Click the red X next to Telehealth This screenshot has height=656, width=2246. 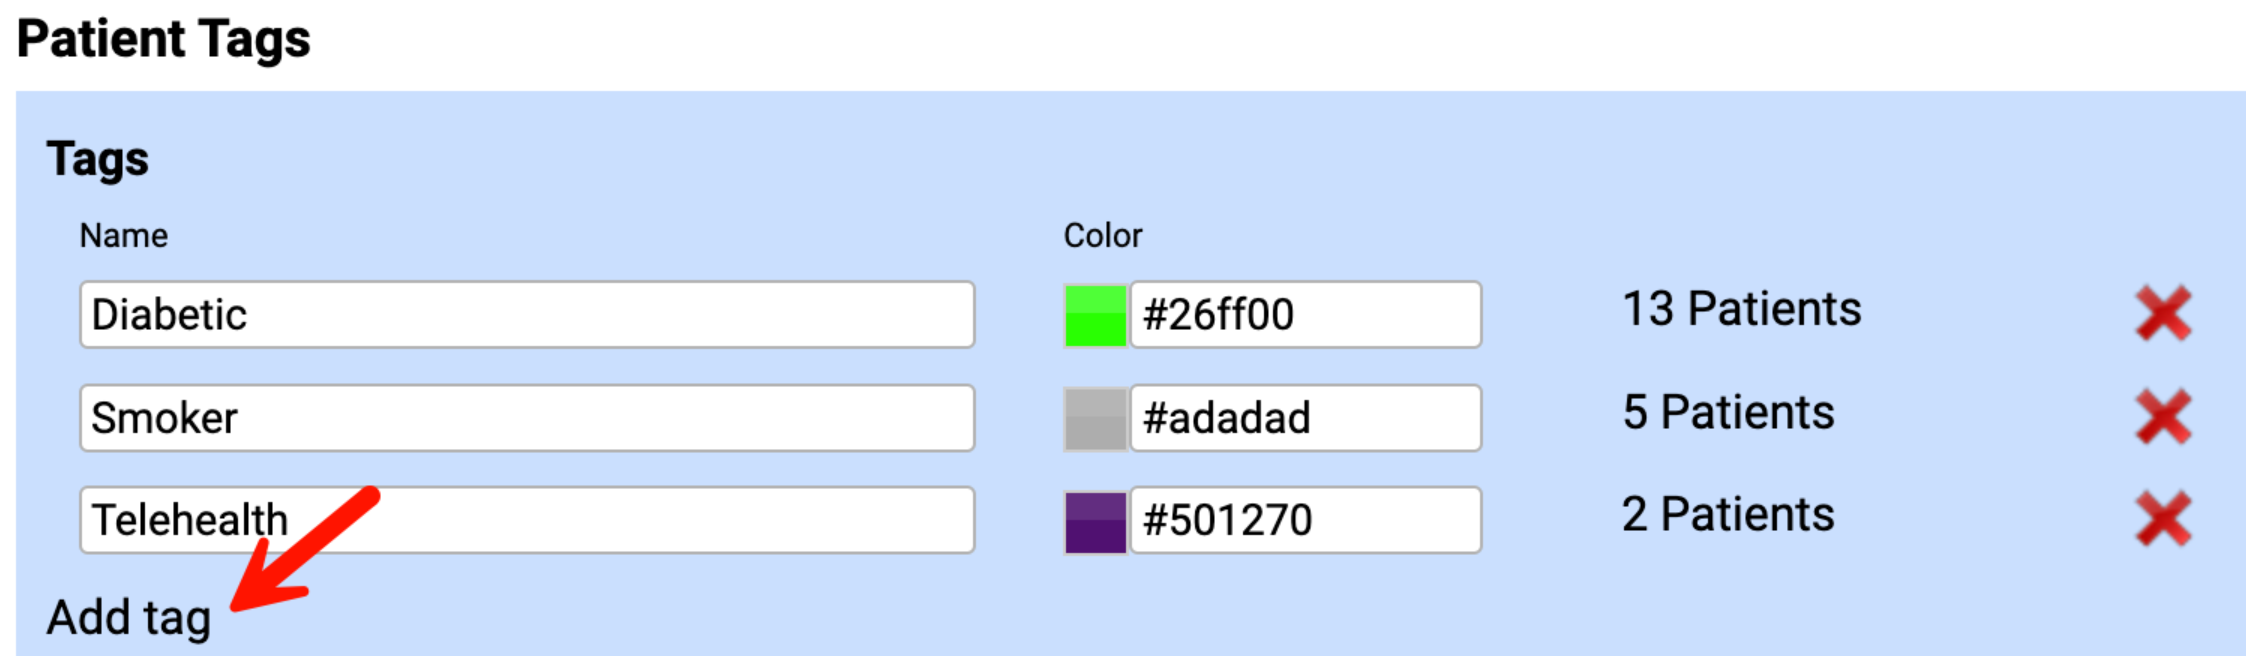[2163, 518]
